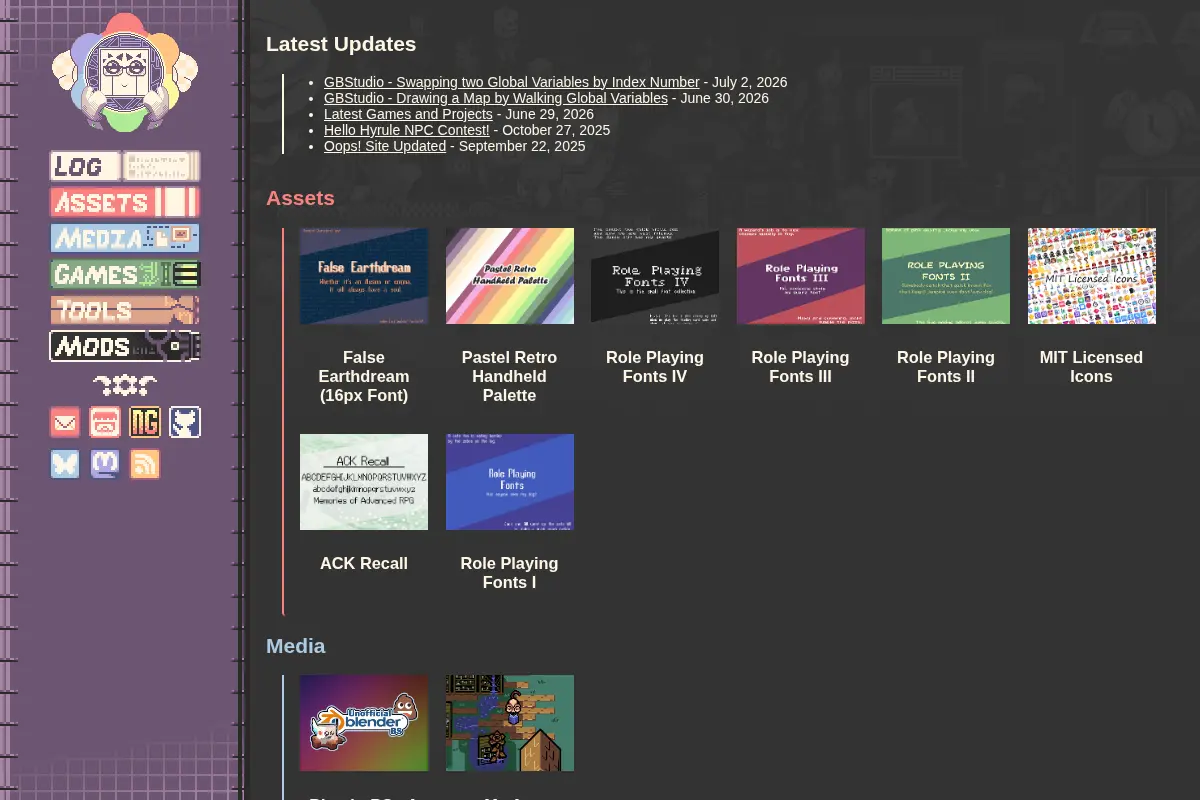This screenshot has width=1200, height=800.
Task: Click the ACK Recall font thumbnail
Action: point(364,482)
